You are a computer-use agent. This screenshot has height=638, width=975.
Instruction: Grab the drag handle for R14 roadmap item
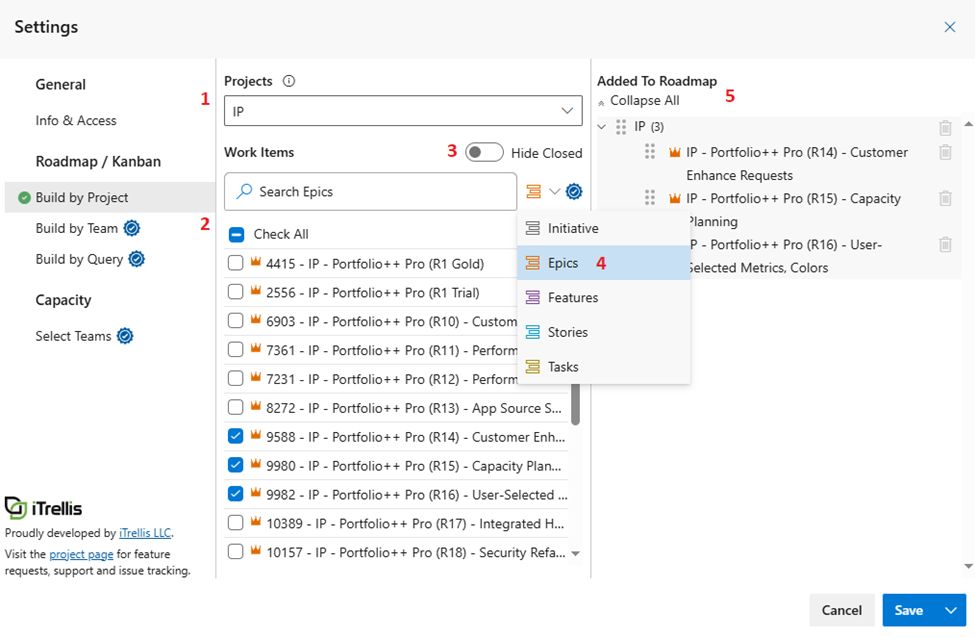click(650, 152)
